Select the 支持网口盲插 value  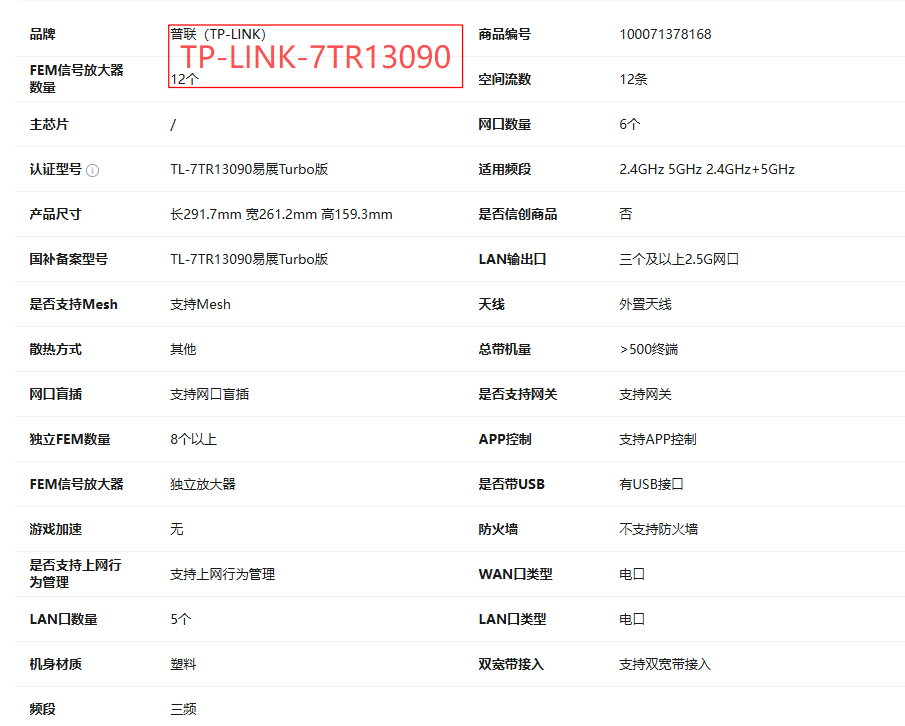click(x=209, y=394)
